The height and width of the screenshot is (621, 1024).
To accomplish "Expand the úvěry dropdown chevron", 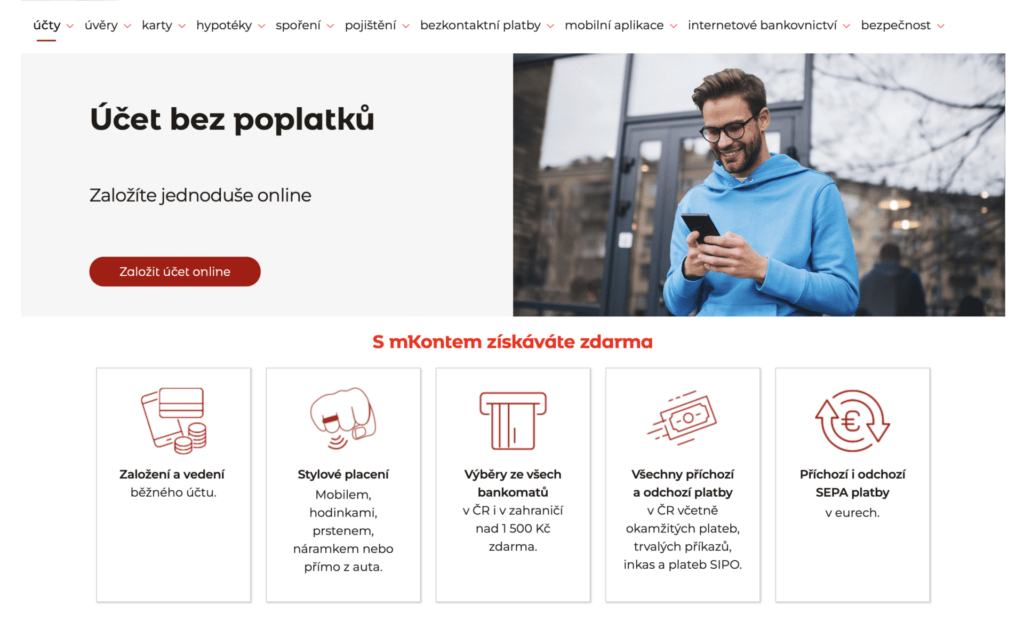I will (127, 26).
